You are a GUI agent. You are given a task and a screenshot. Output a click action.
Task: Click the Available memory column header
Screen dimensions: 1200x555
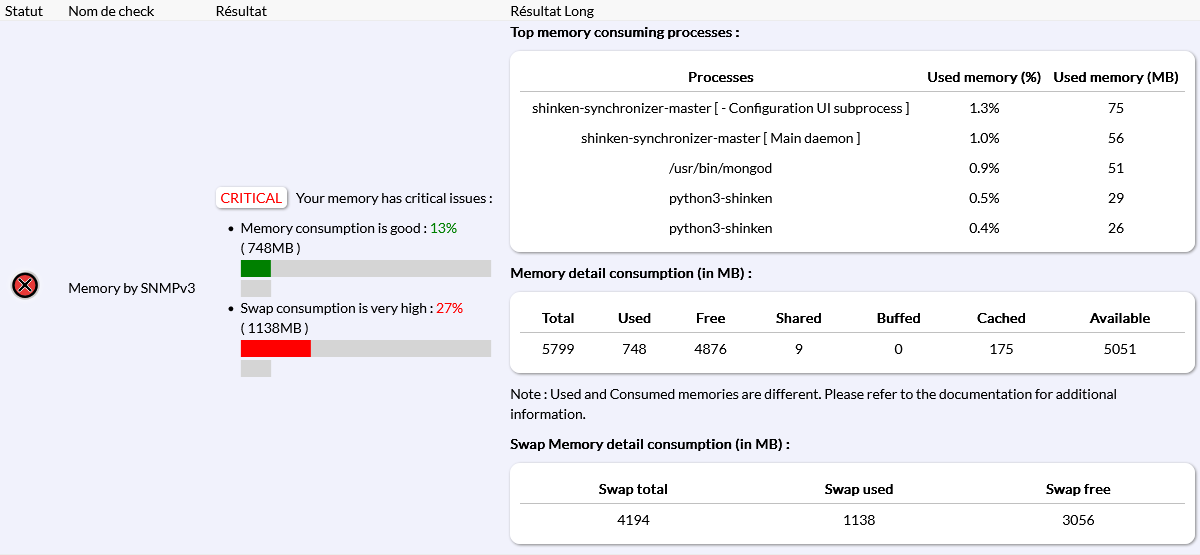tap(1119, 318)
